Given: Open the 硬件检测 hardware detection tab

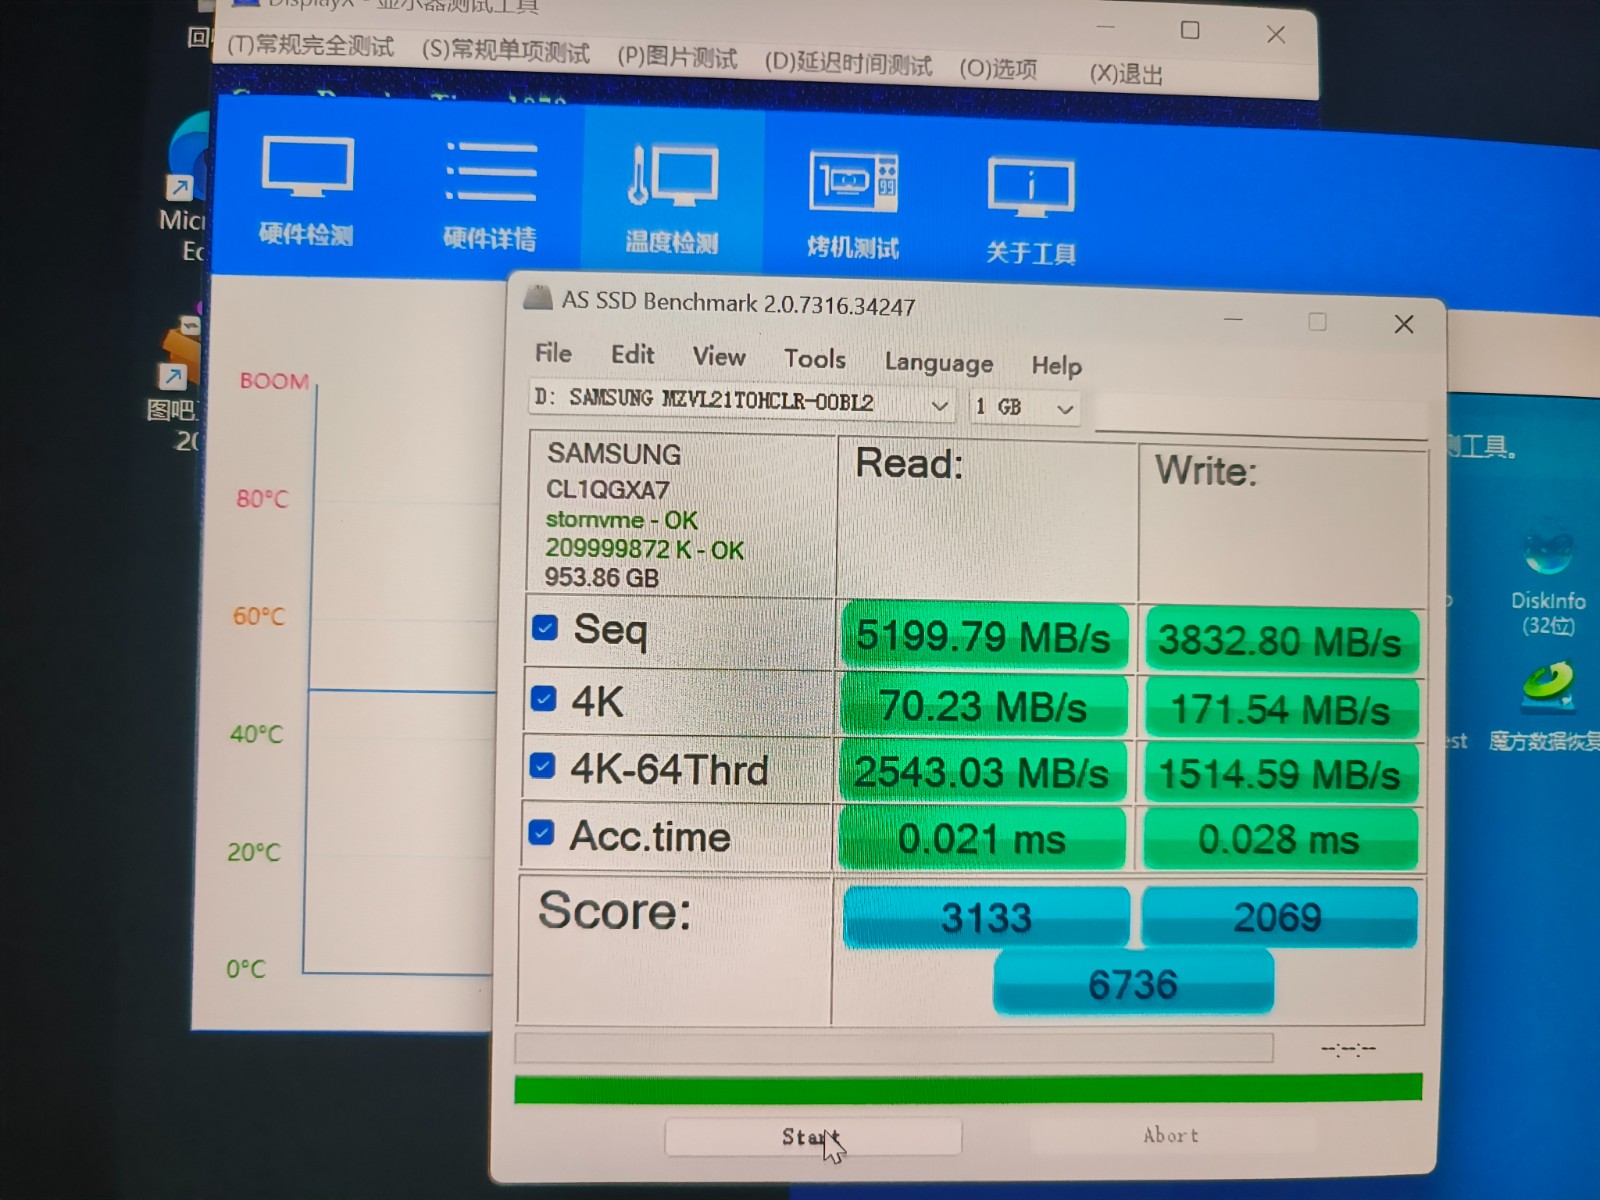Looking at the screenshot, I should 307,189.
